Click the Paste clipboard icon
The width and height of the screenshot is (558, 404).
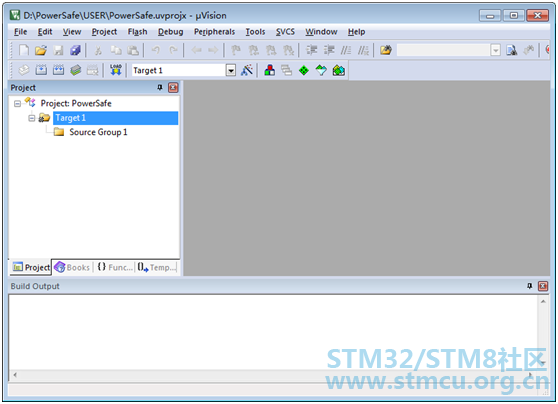133,50
